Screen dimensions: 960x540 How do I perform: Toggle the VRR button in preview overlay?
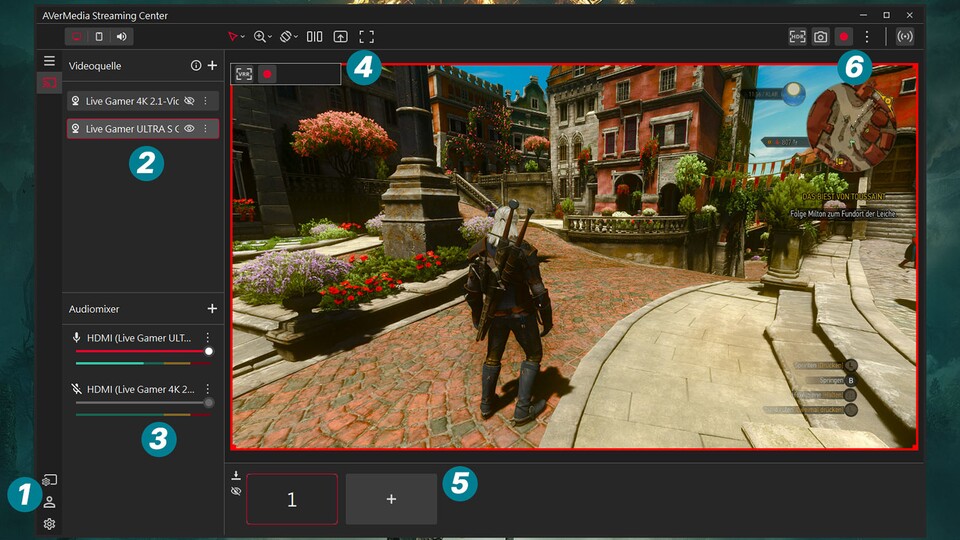click(244, 74)
